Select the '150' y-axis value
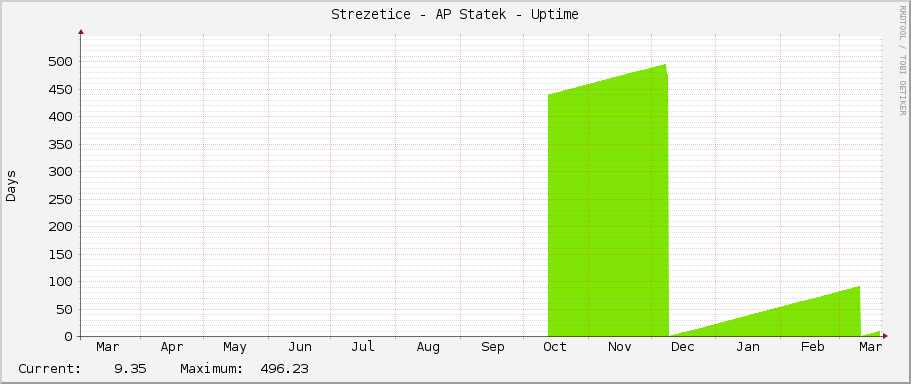This screenshot has height=384, width=911. pos(60,254)
